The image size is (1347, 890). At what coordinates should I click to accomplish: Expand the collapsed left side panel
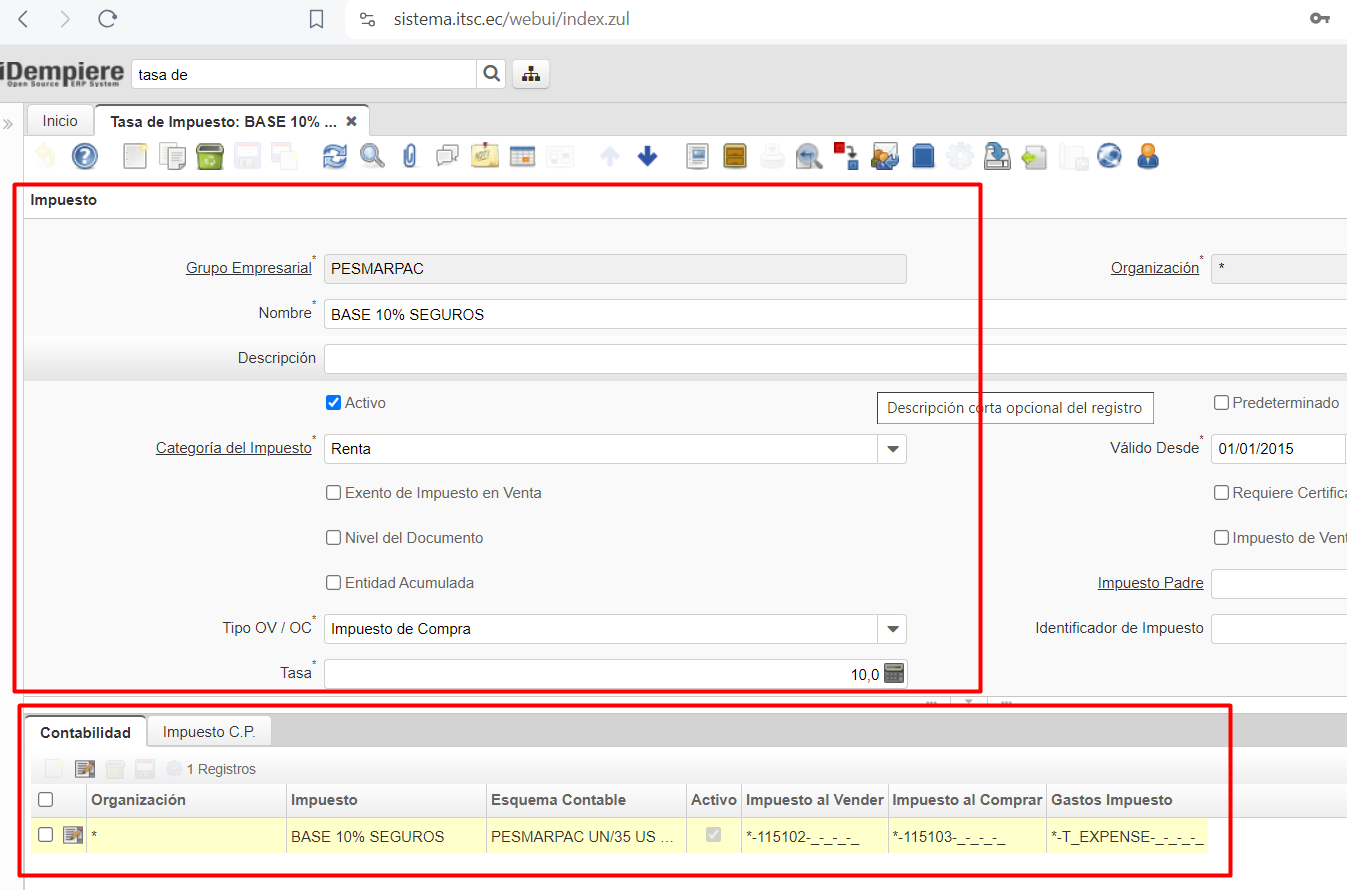[8, 124]
